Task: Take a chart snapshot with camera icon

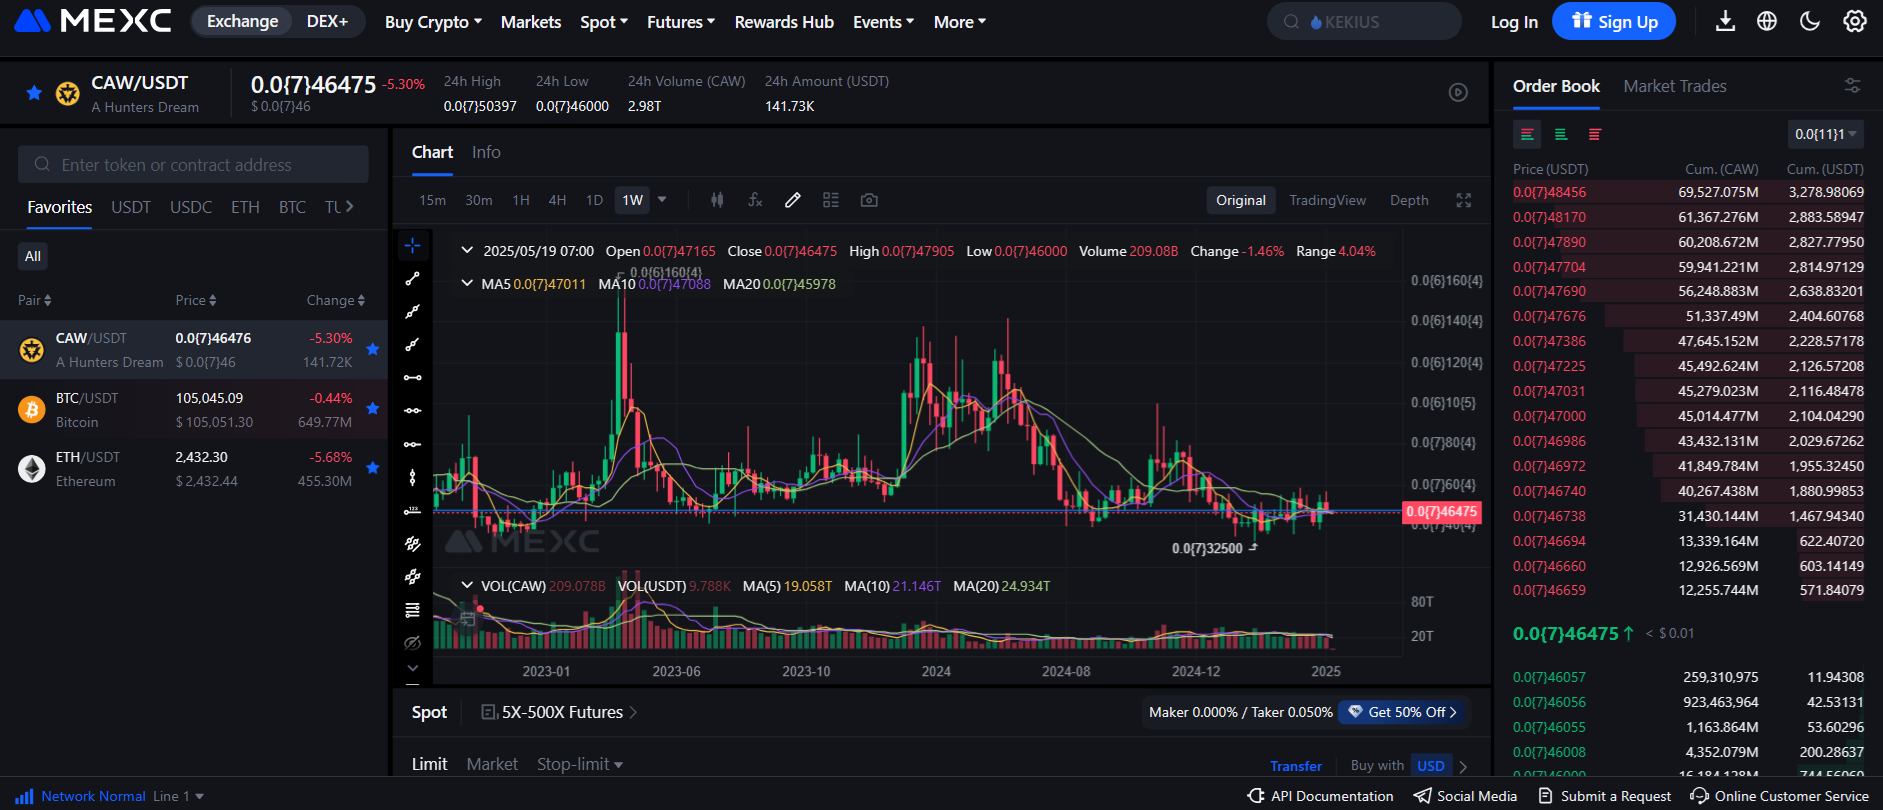Action: [x=869, y=200]
